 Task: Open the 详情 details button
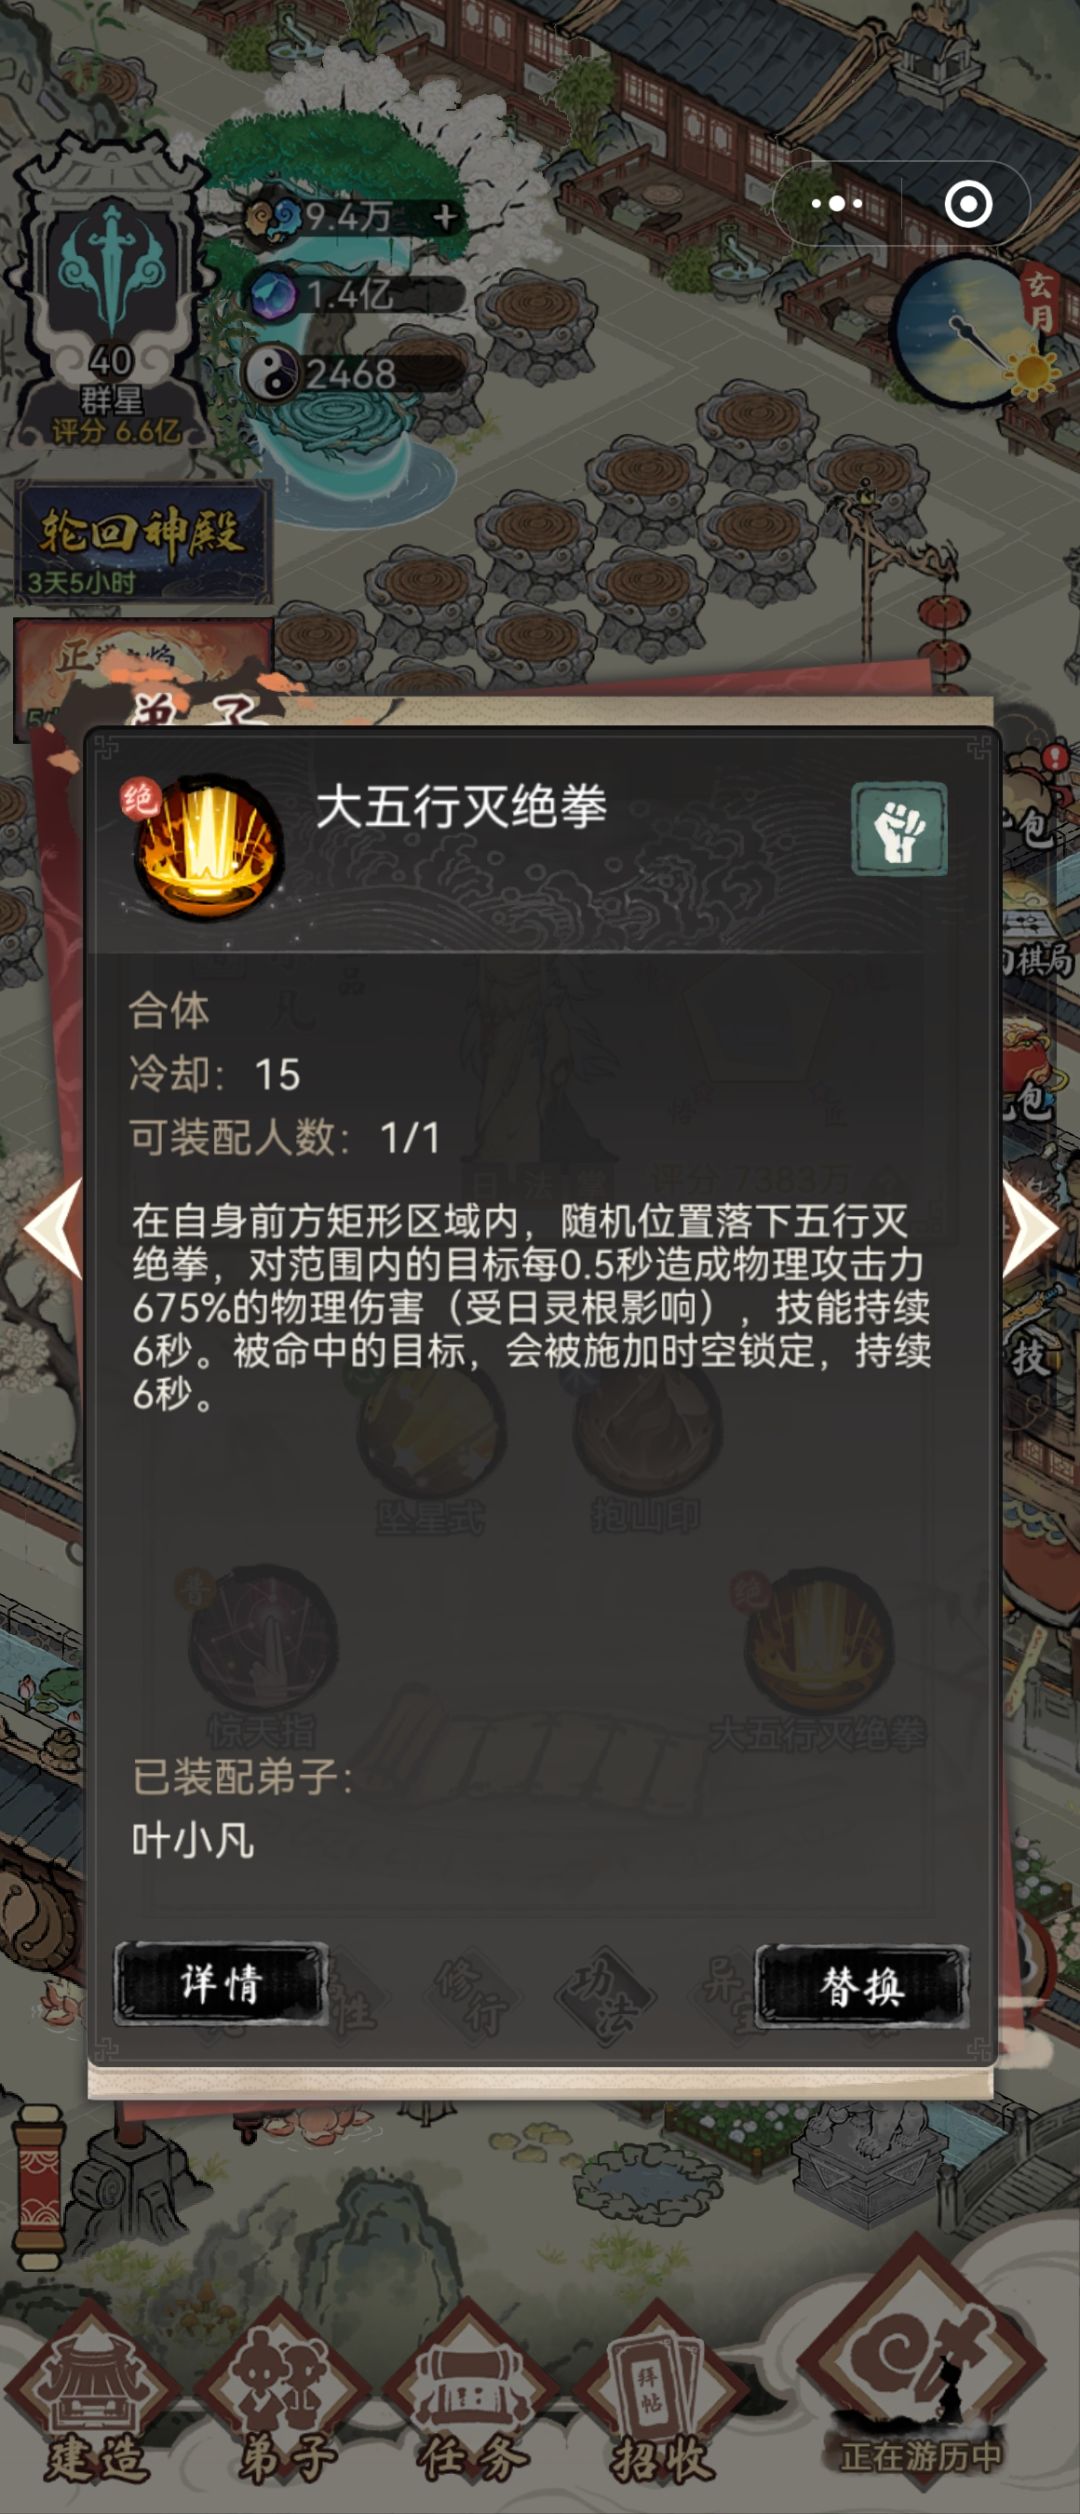221,1984
